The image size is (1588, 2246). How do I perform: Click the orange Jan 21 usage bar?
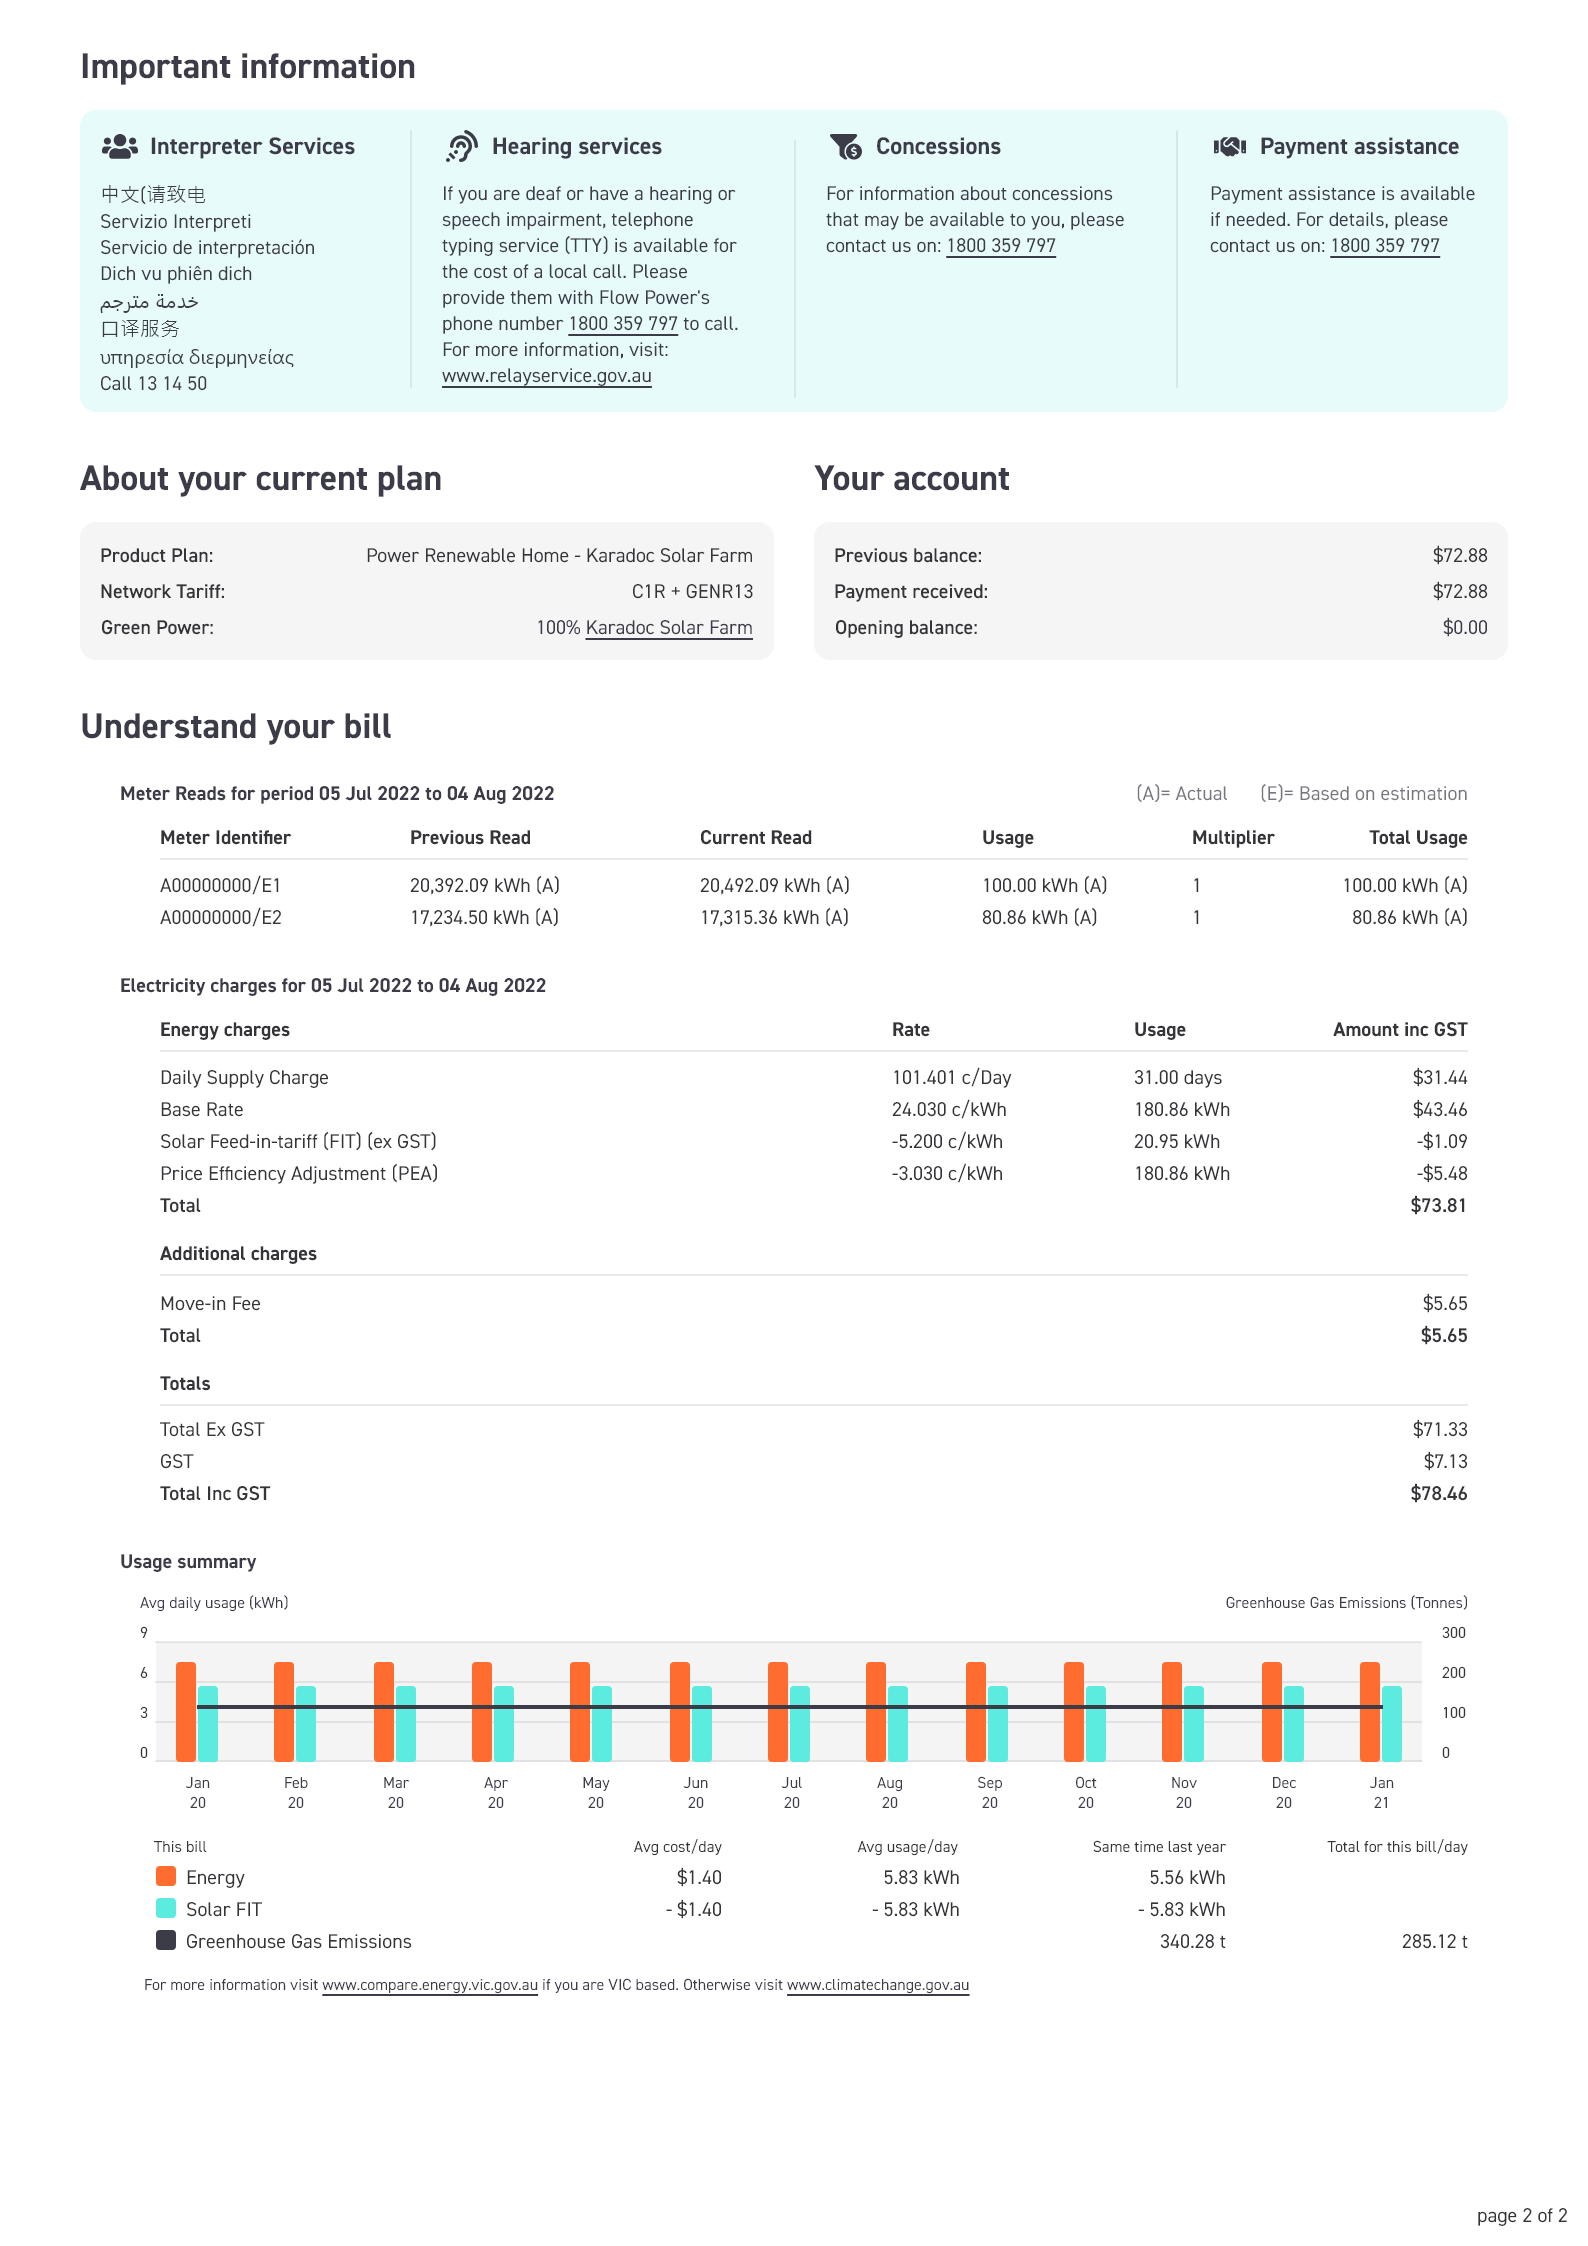pyautogui.click(x=1370, y=1711)
